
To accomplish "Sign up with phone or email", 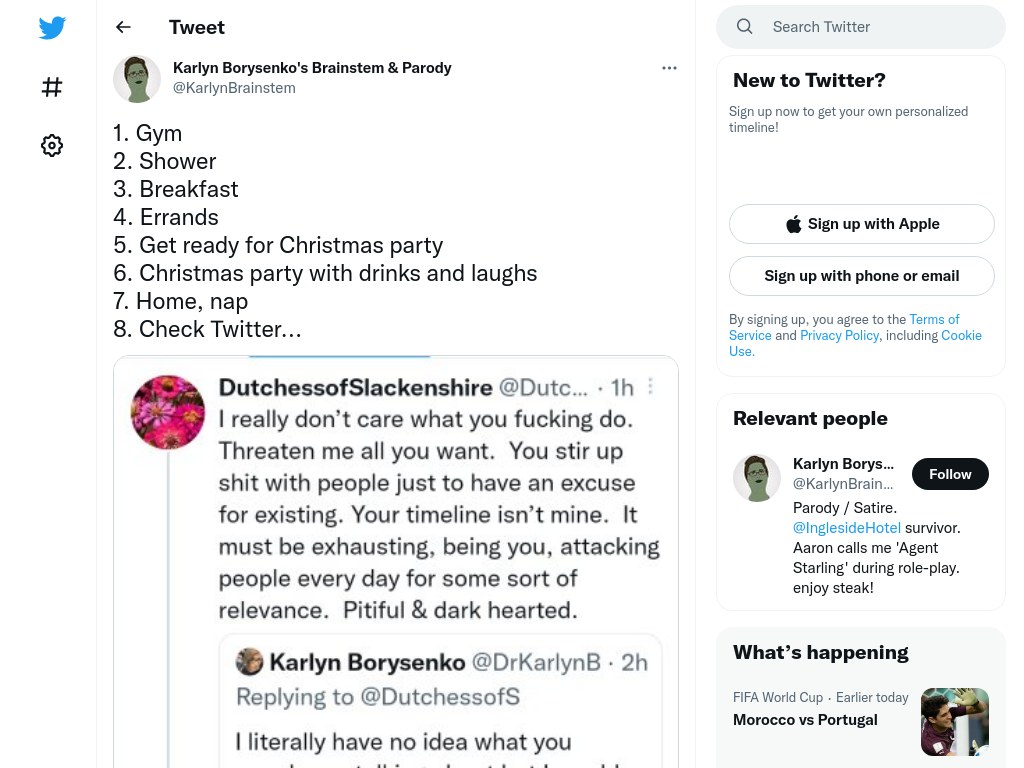I will click(861, 276).
